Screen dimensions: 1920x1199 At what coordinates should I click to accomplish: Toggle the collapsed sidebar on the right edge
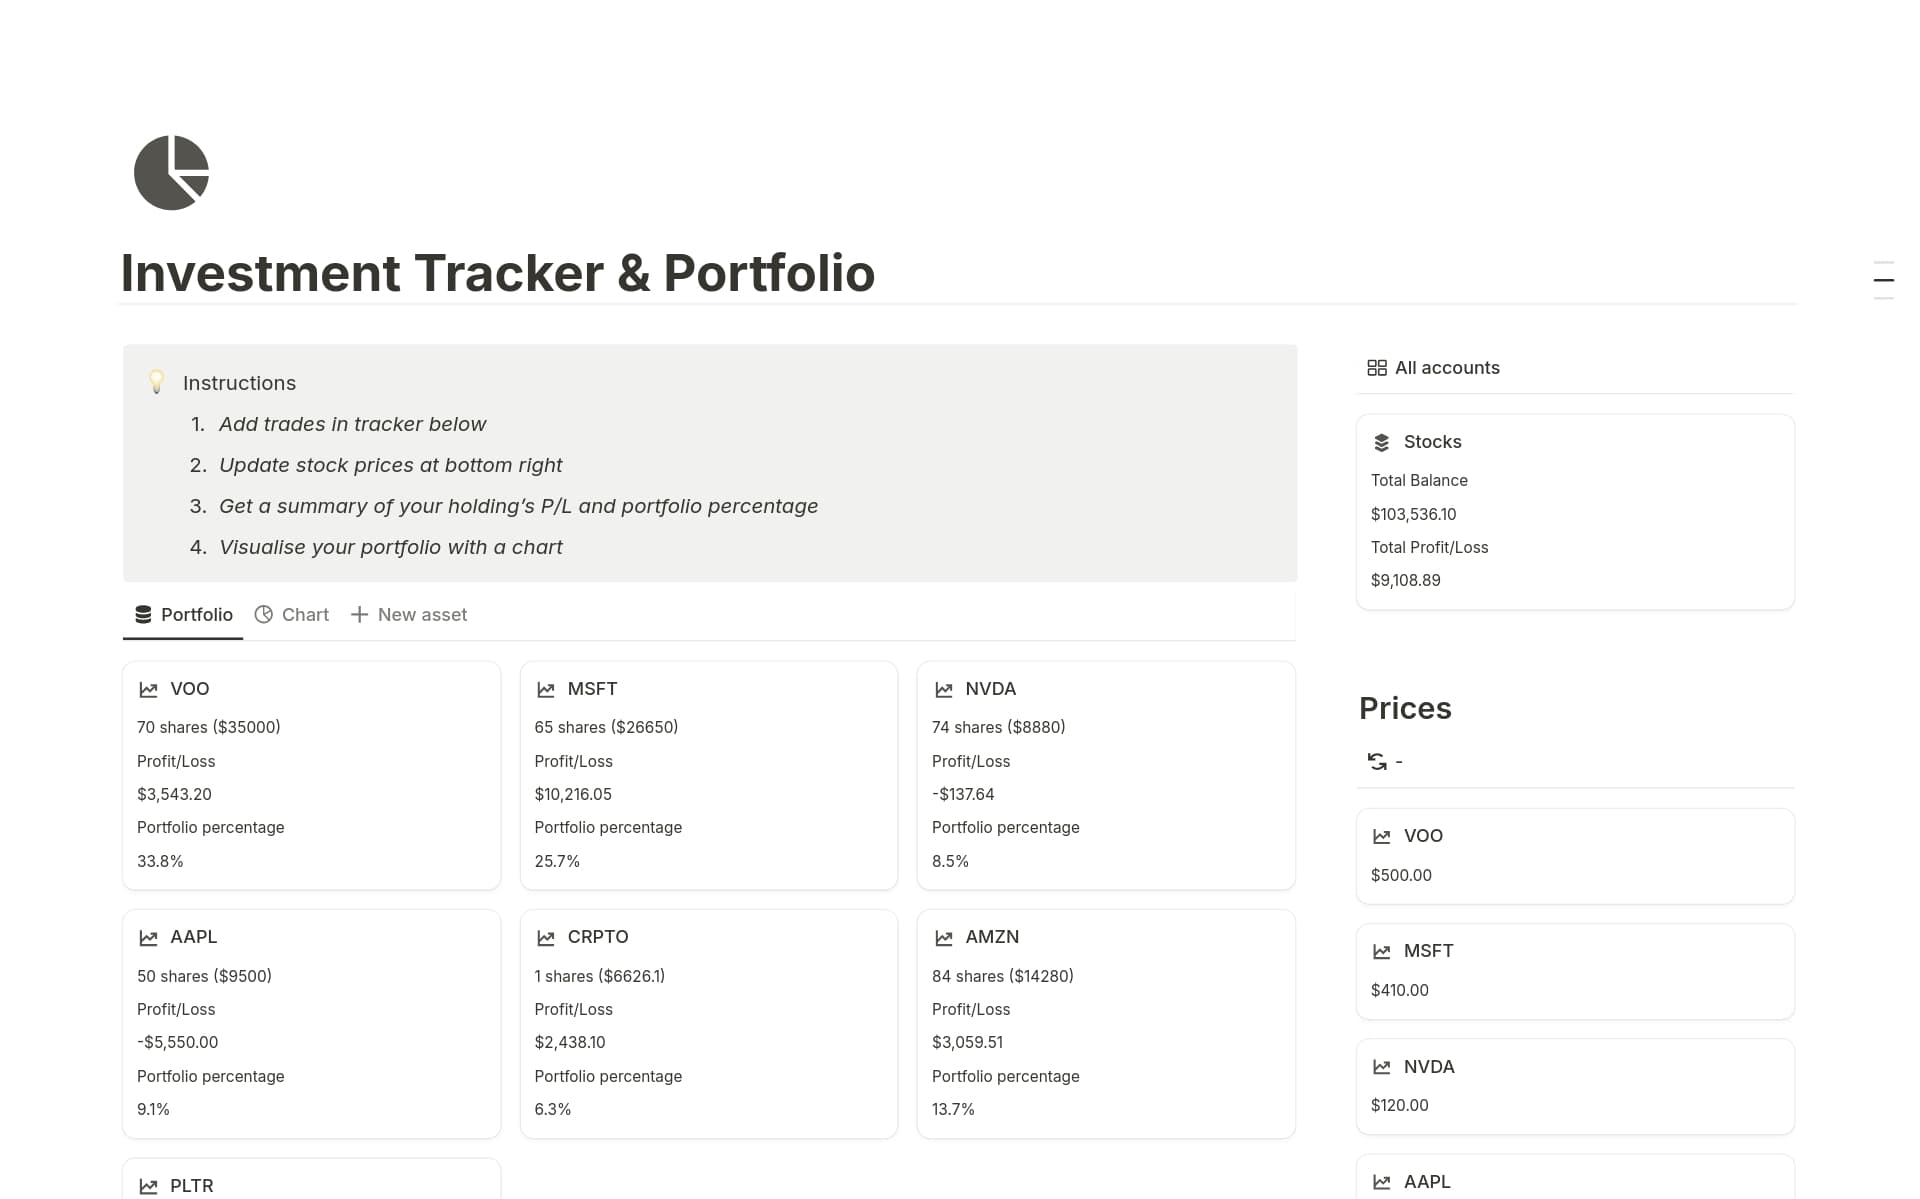click(x=1884, y=280)
